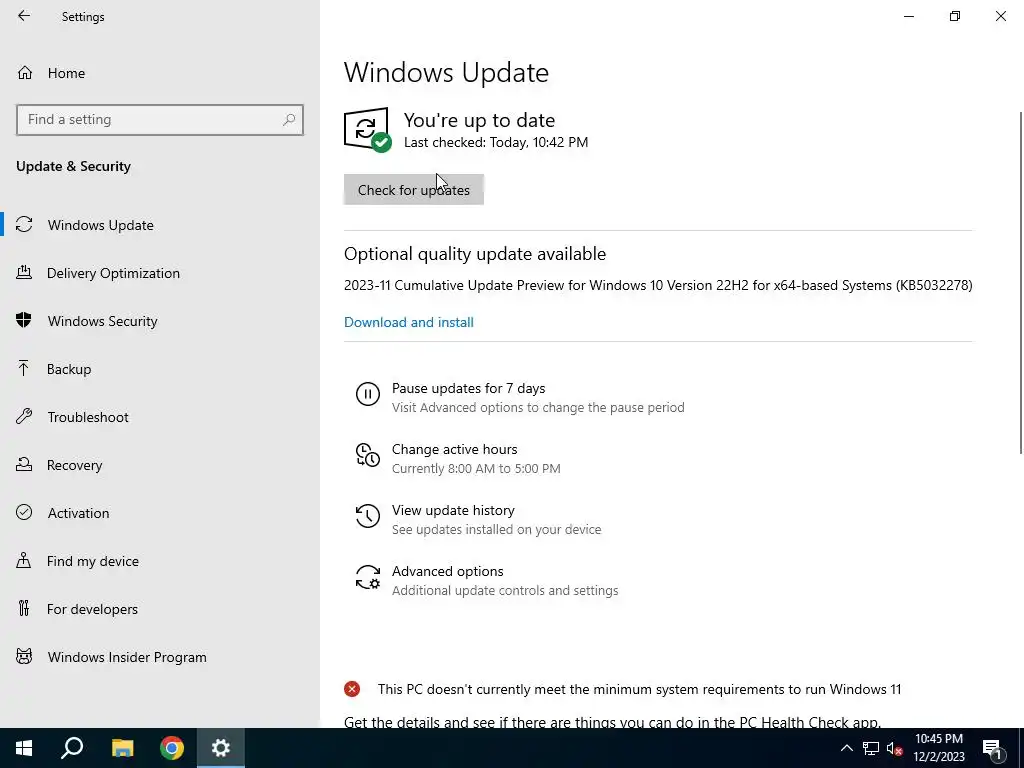Click 'Additional update controls and settings' text
This screenshot has width=1024, height=768.
pos(505,590)
